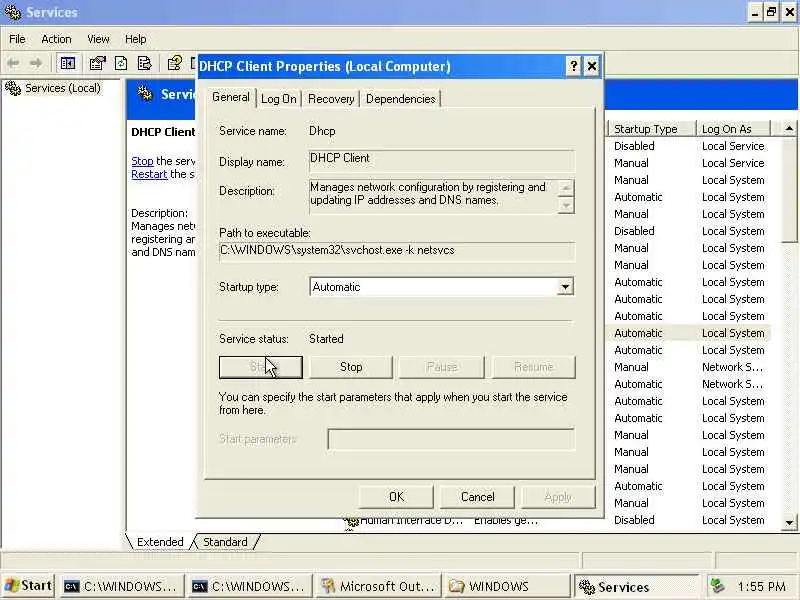The width and height of the screenshot is (800, 600).
Task: Click the services list vertical scrollbar thumb
Action: click(789, 189)
